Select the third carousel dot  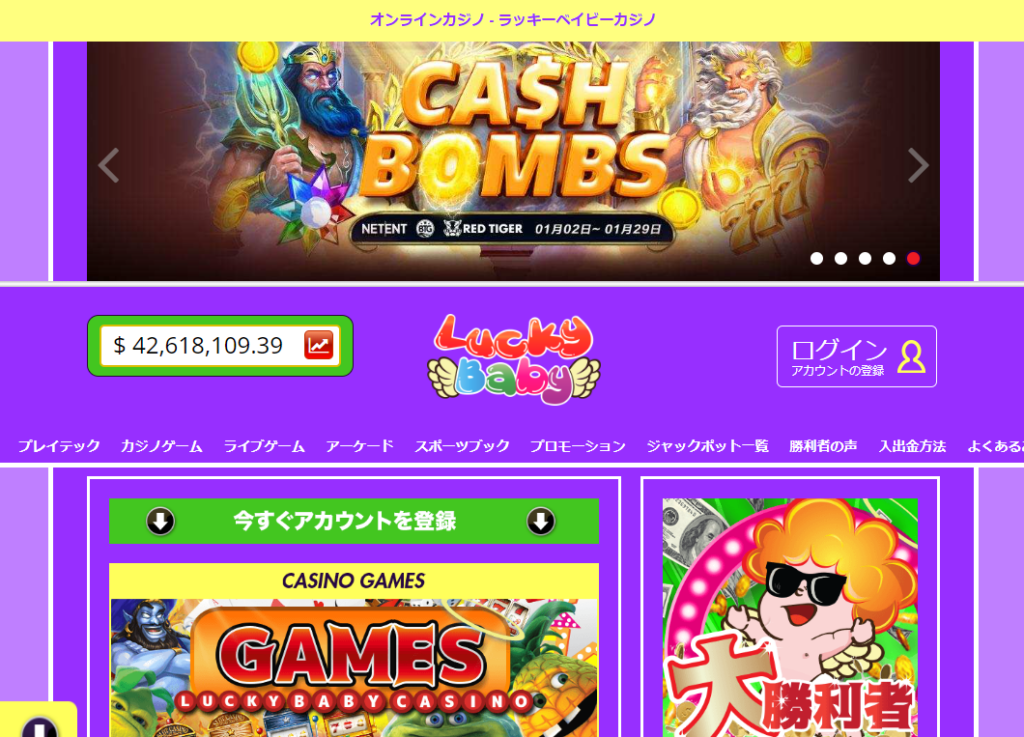865,259
